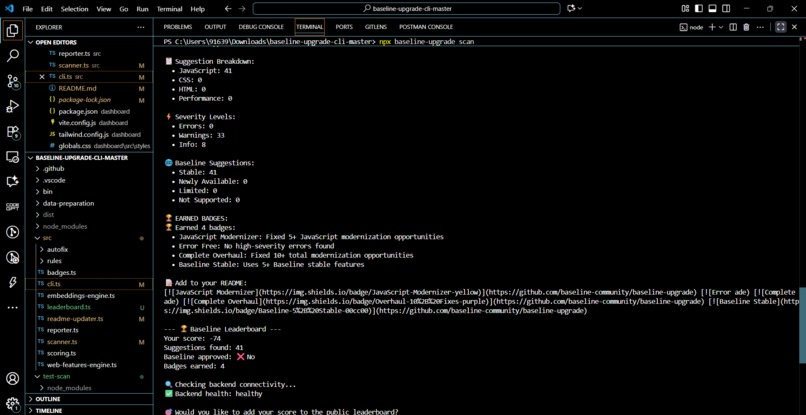Open the File menu
Screen dimensions: 806x415
pos(27,9)
